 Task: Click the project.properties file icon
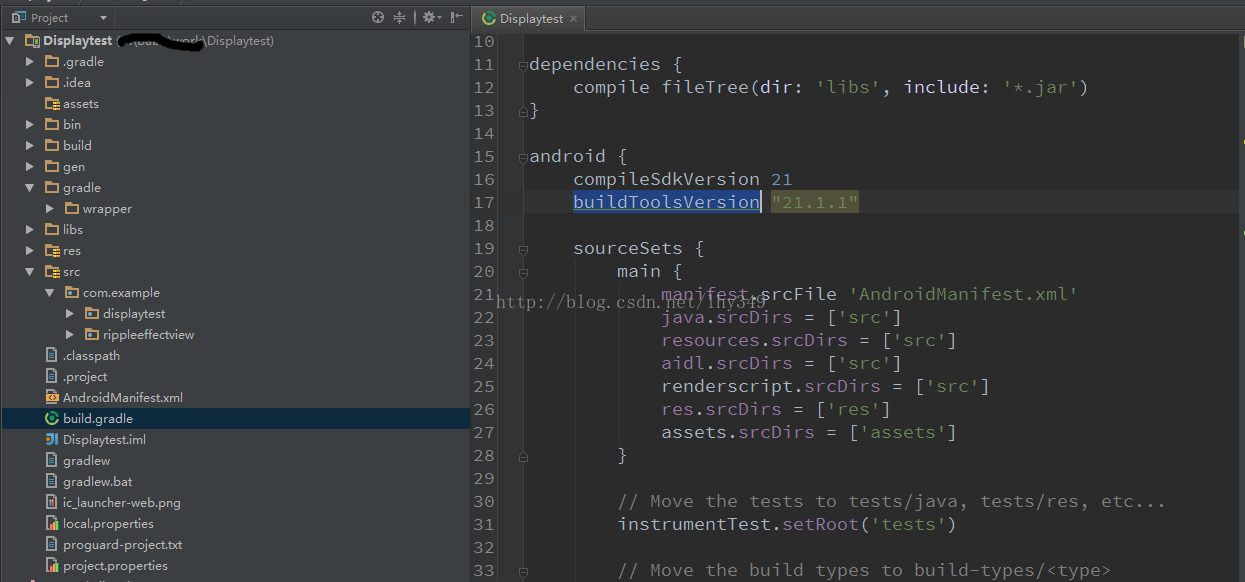pos(52,566)
